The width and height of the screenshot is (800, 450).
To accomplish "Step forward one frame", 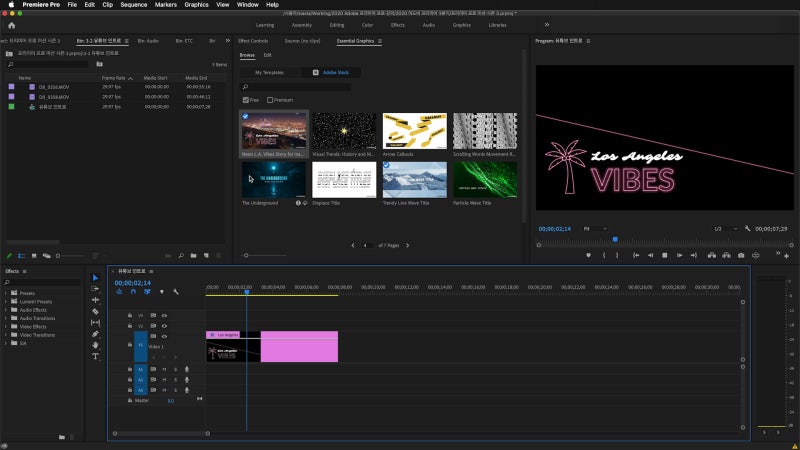I will [680, 255].
